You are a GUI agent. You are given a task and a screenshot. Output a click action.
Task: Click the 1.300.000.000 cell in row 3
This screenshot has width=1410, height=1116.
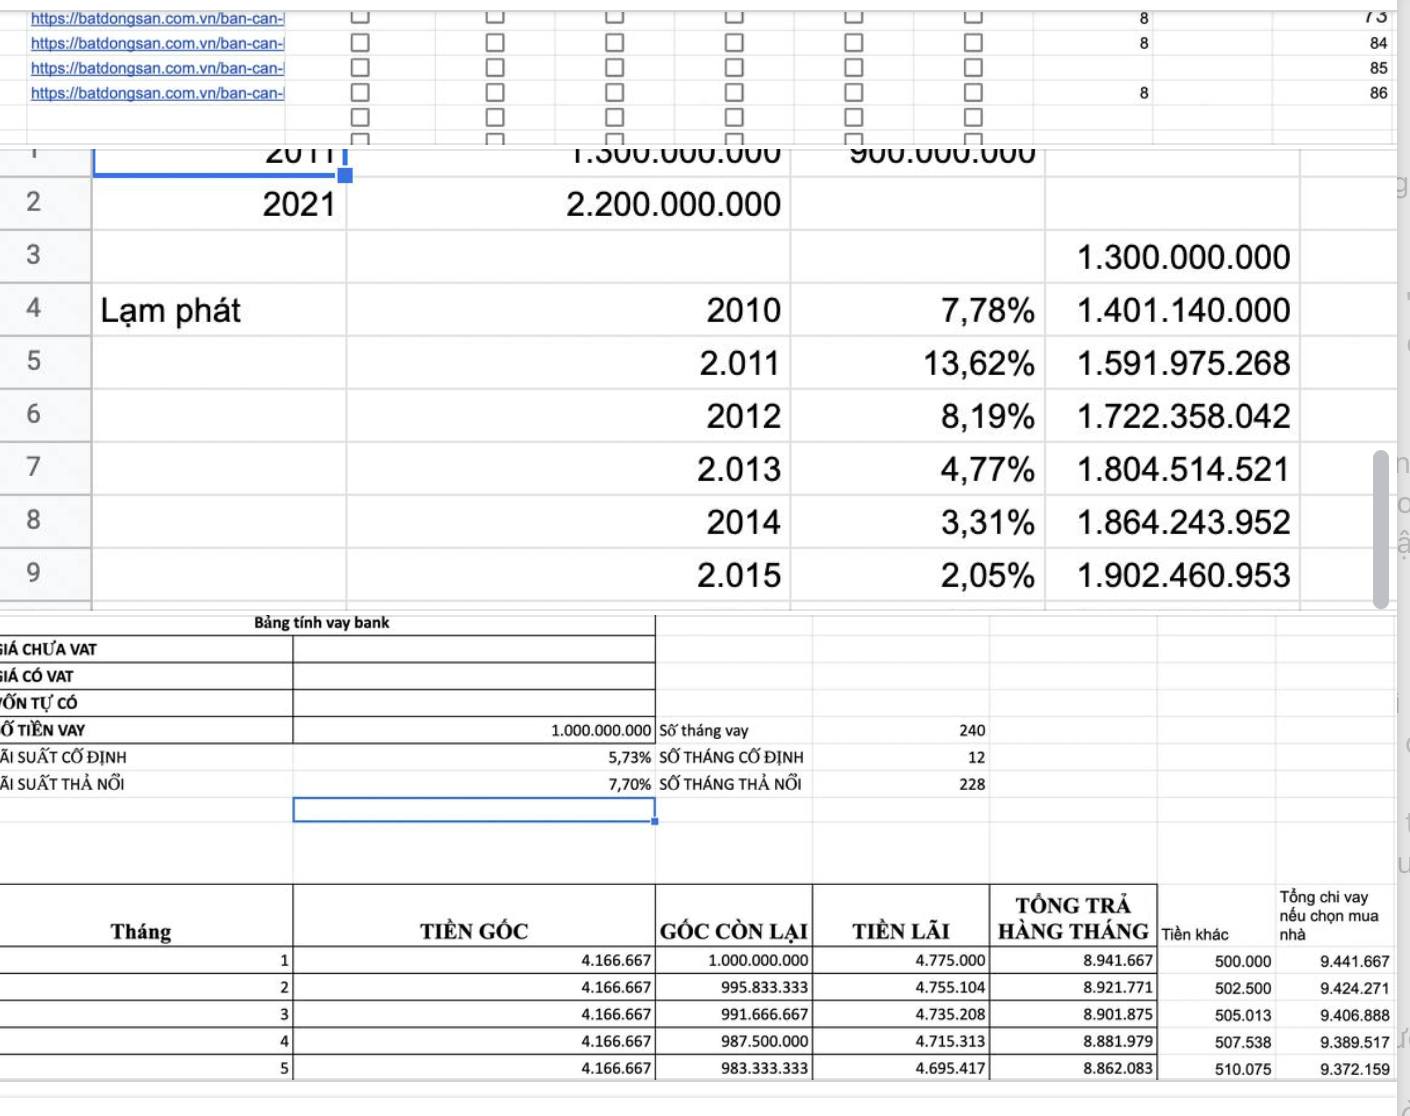click(1172, 257)
